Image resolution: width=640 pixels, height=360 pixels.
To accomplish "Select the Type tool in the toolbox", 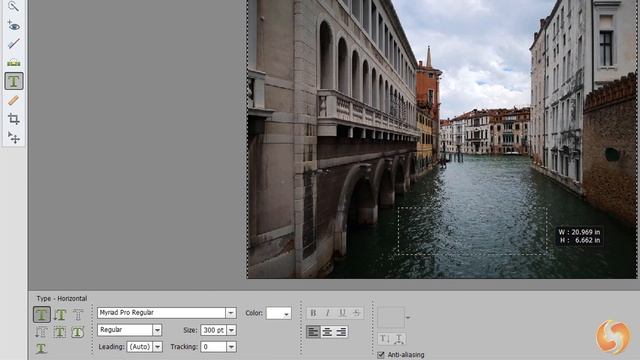I will (x=13, y=81).
